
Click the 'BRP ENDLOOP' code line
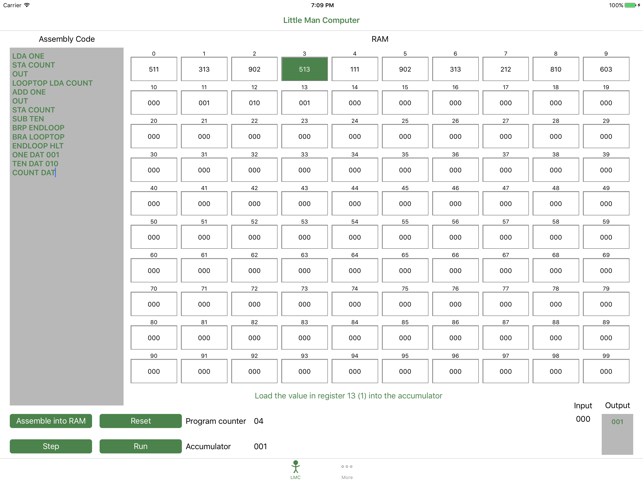pyautogui.click(x=38, y=128)
